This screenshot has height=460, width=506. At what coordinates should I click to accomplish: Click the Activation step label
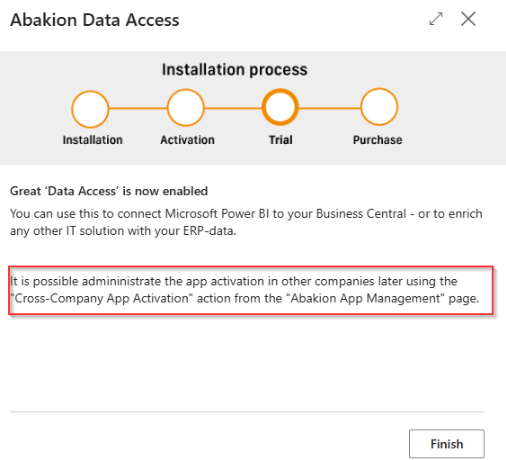pyautogui.click(x=187, y=140)
